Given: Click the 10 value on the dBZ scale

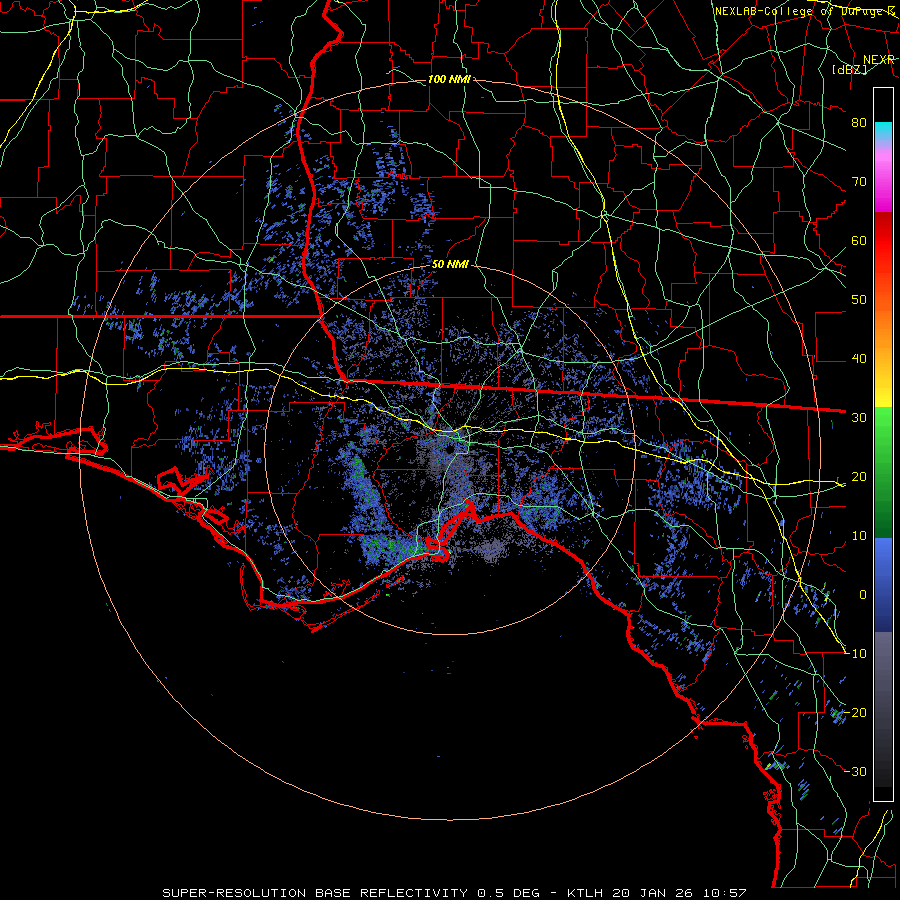Looking at the screenshot, I should pos(859,536).
